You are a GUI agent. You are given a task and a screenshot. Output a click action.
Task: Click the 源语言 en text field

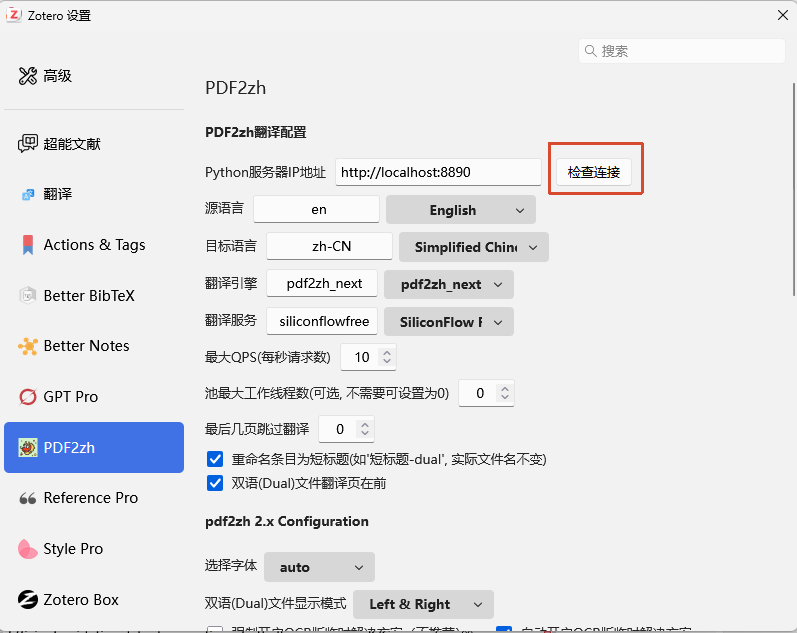(x=317, y=209)
